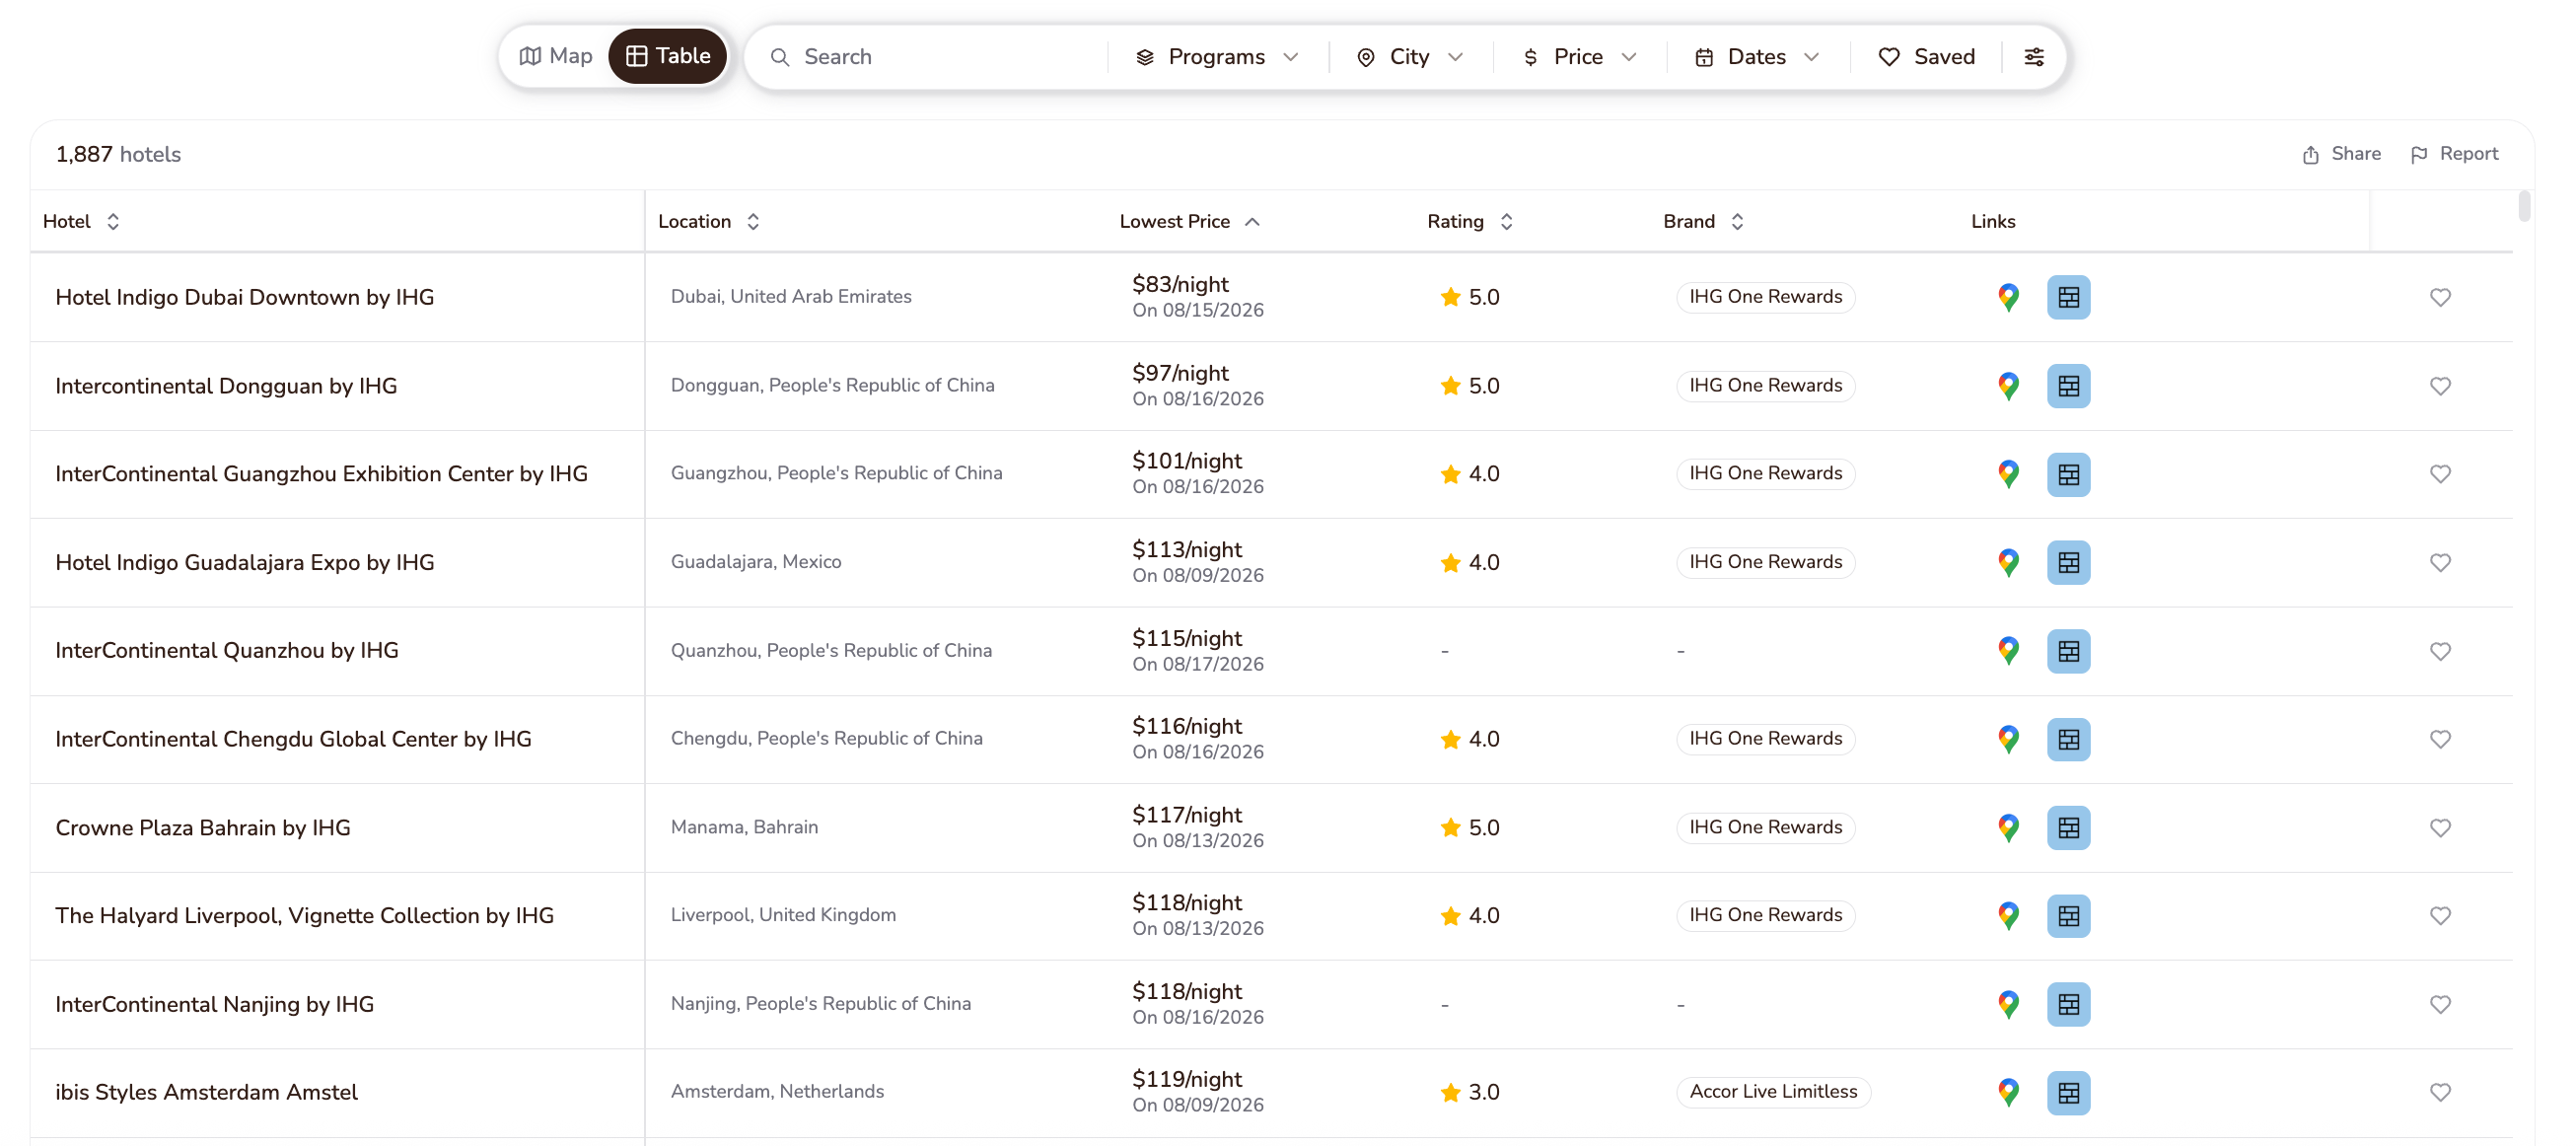The width and height of the screenshot is (2576, 1146).
Task: Open table details icon for Intercontinental Dongguan
Action: point(2068,386)
